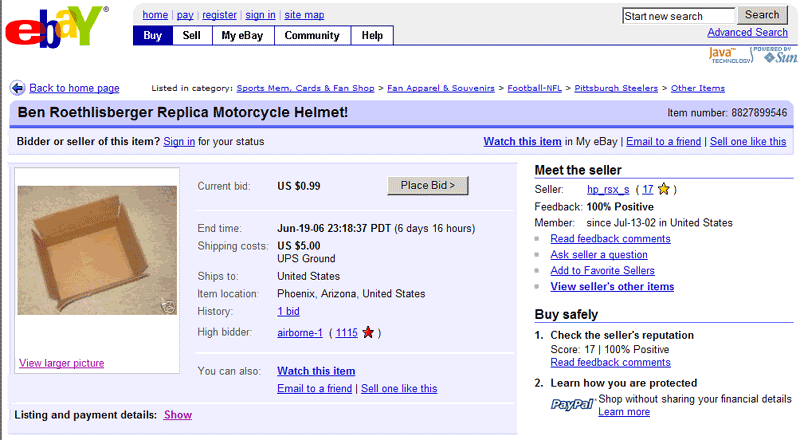Open the View larger picture link
The width and height of the screenshot is (800, 440).
[62, 363]
